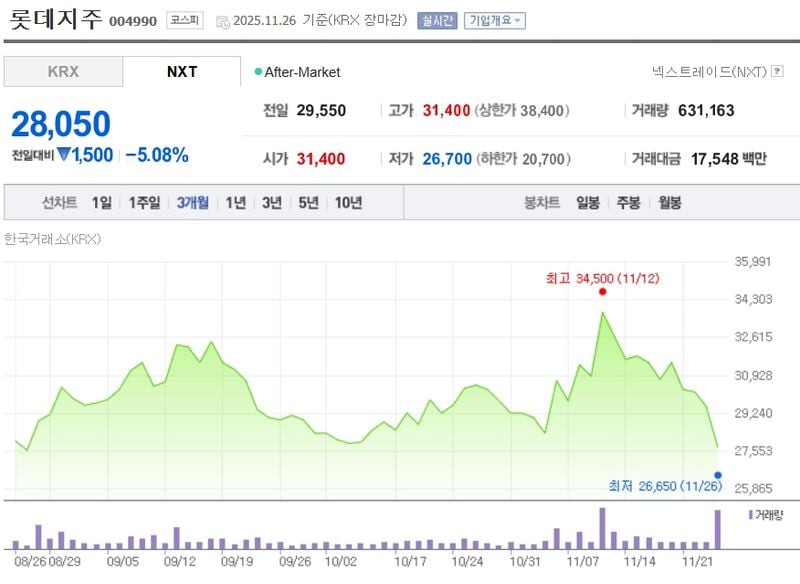Select the 1년 chart period
This screenshot has height=584, width=800.
coord(236,202)
